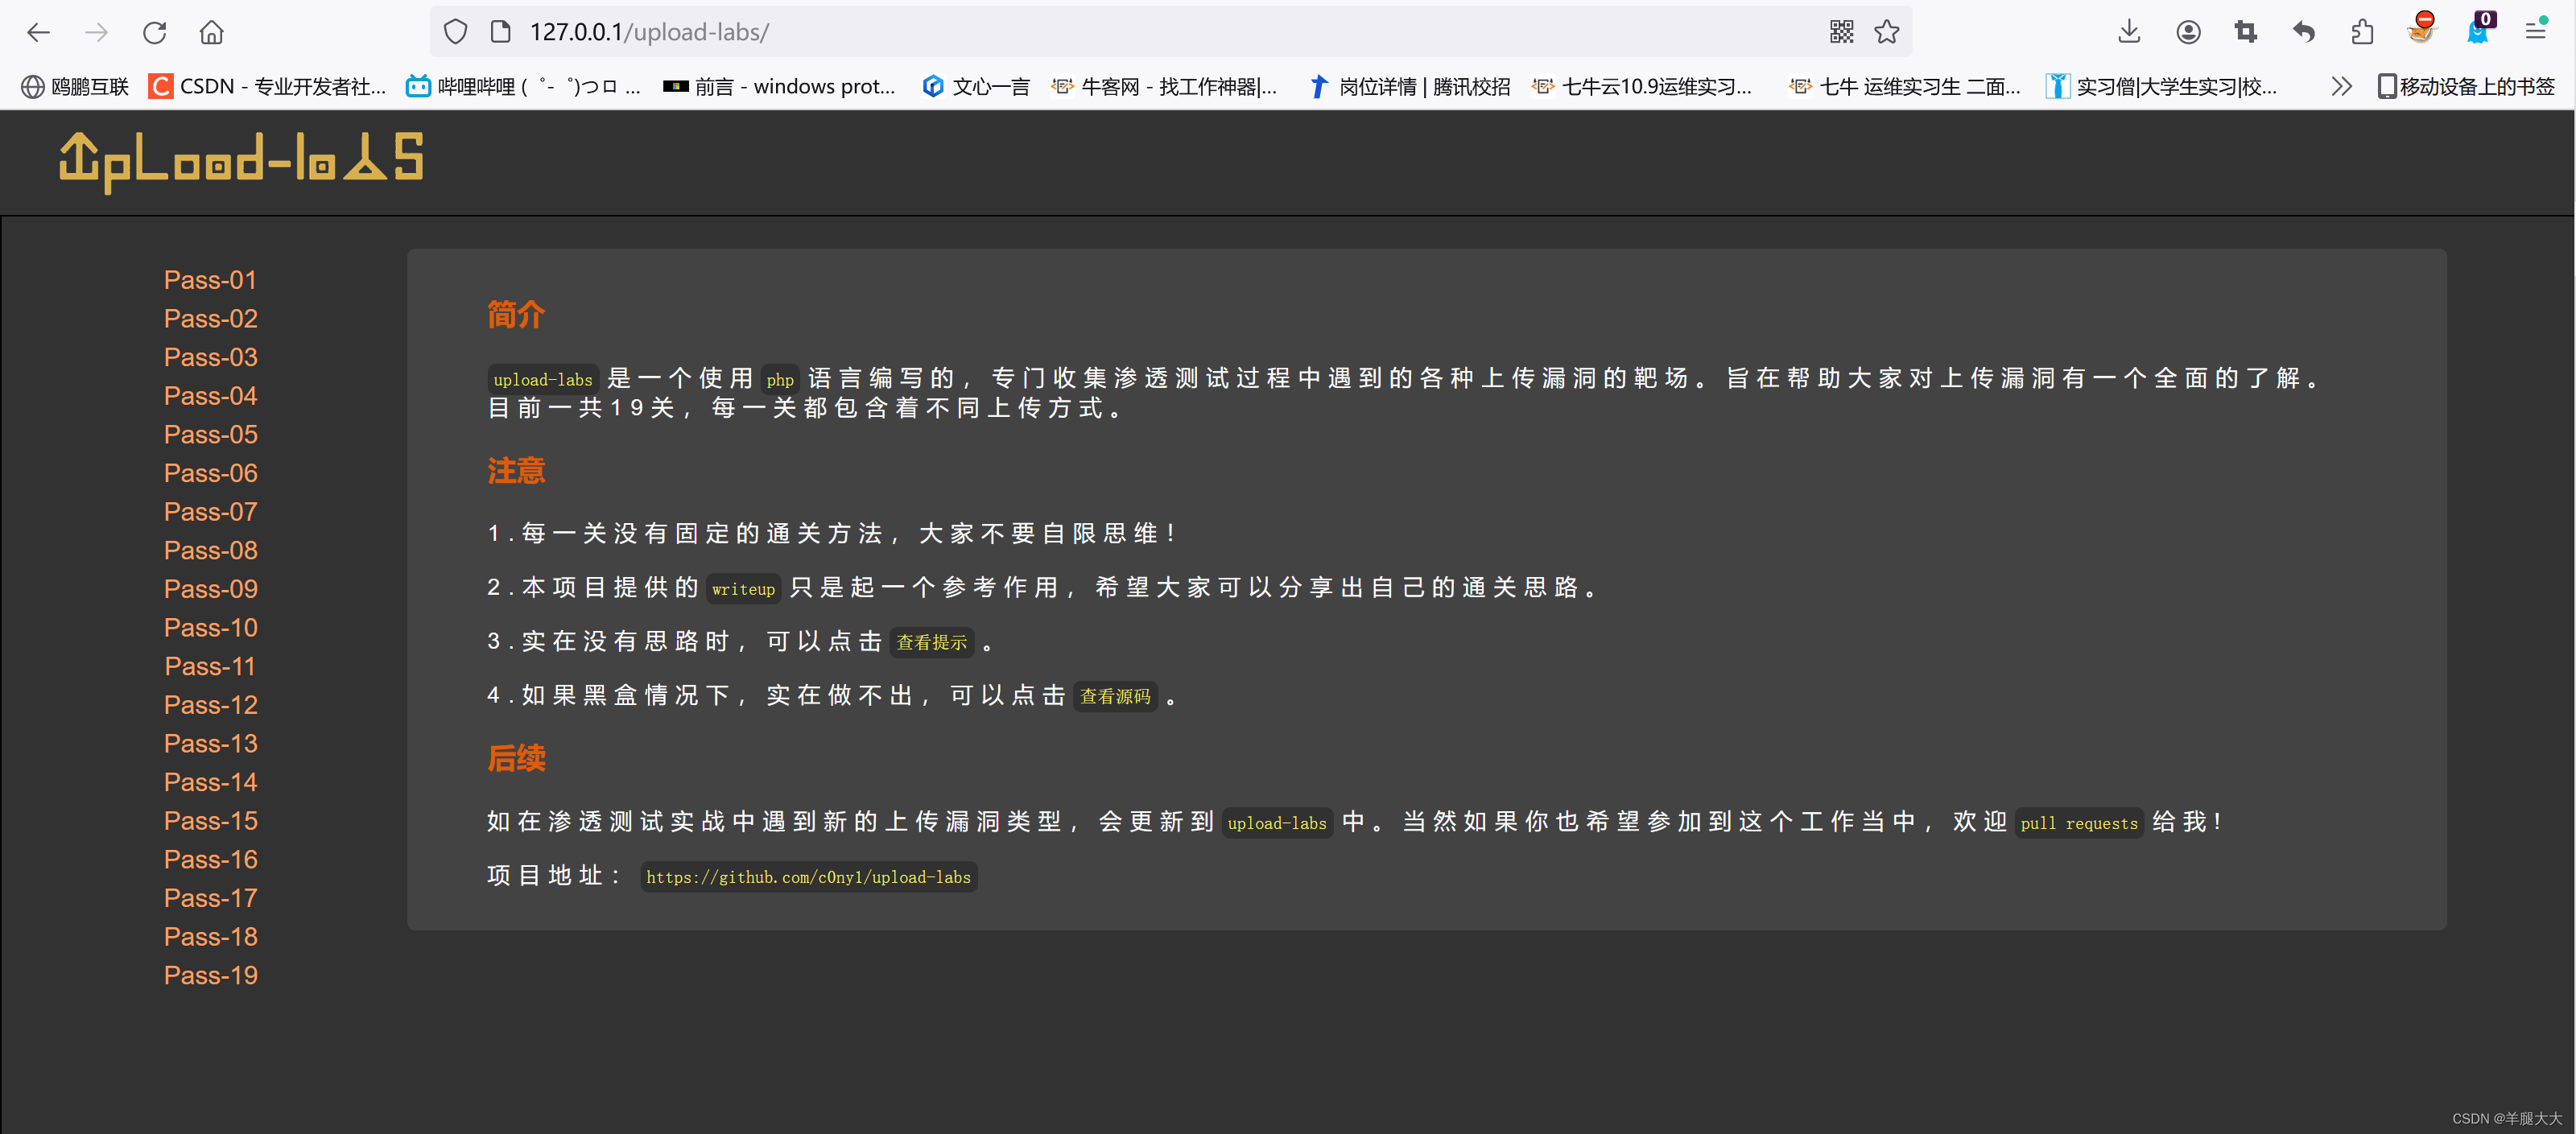Open the Pass-12 link
Image resolution: width=2576 pixels, height=1134 pixels.
210,705
